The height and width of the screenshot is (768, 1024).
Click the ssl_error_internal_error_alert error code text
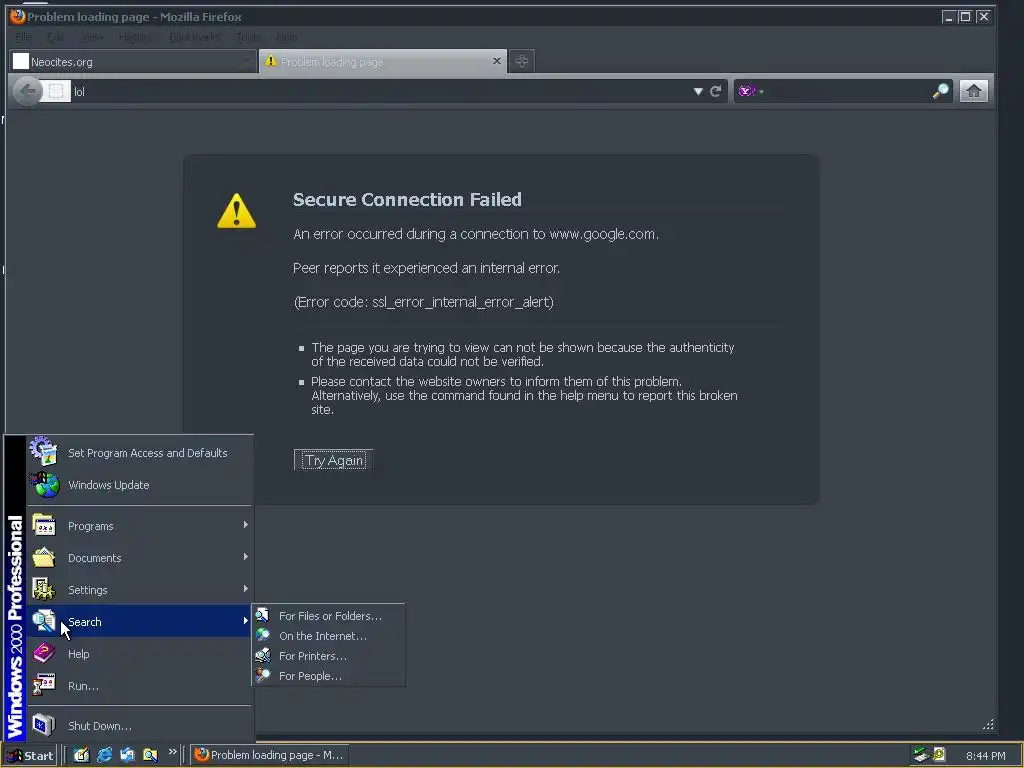[462, 302]
